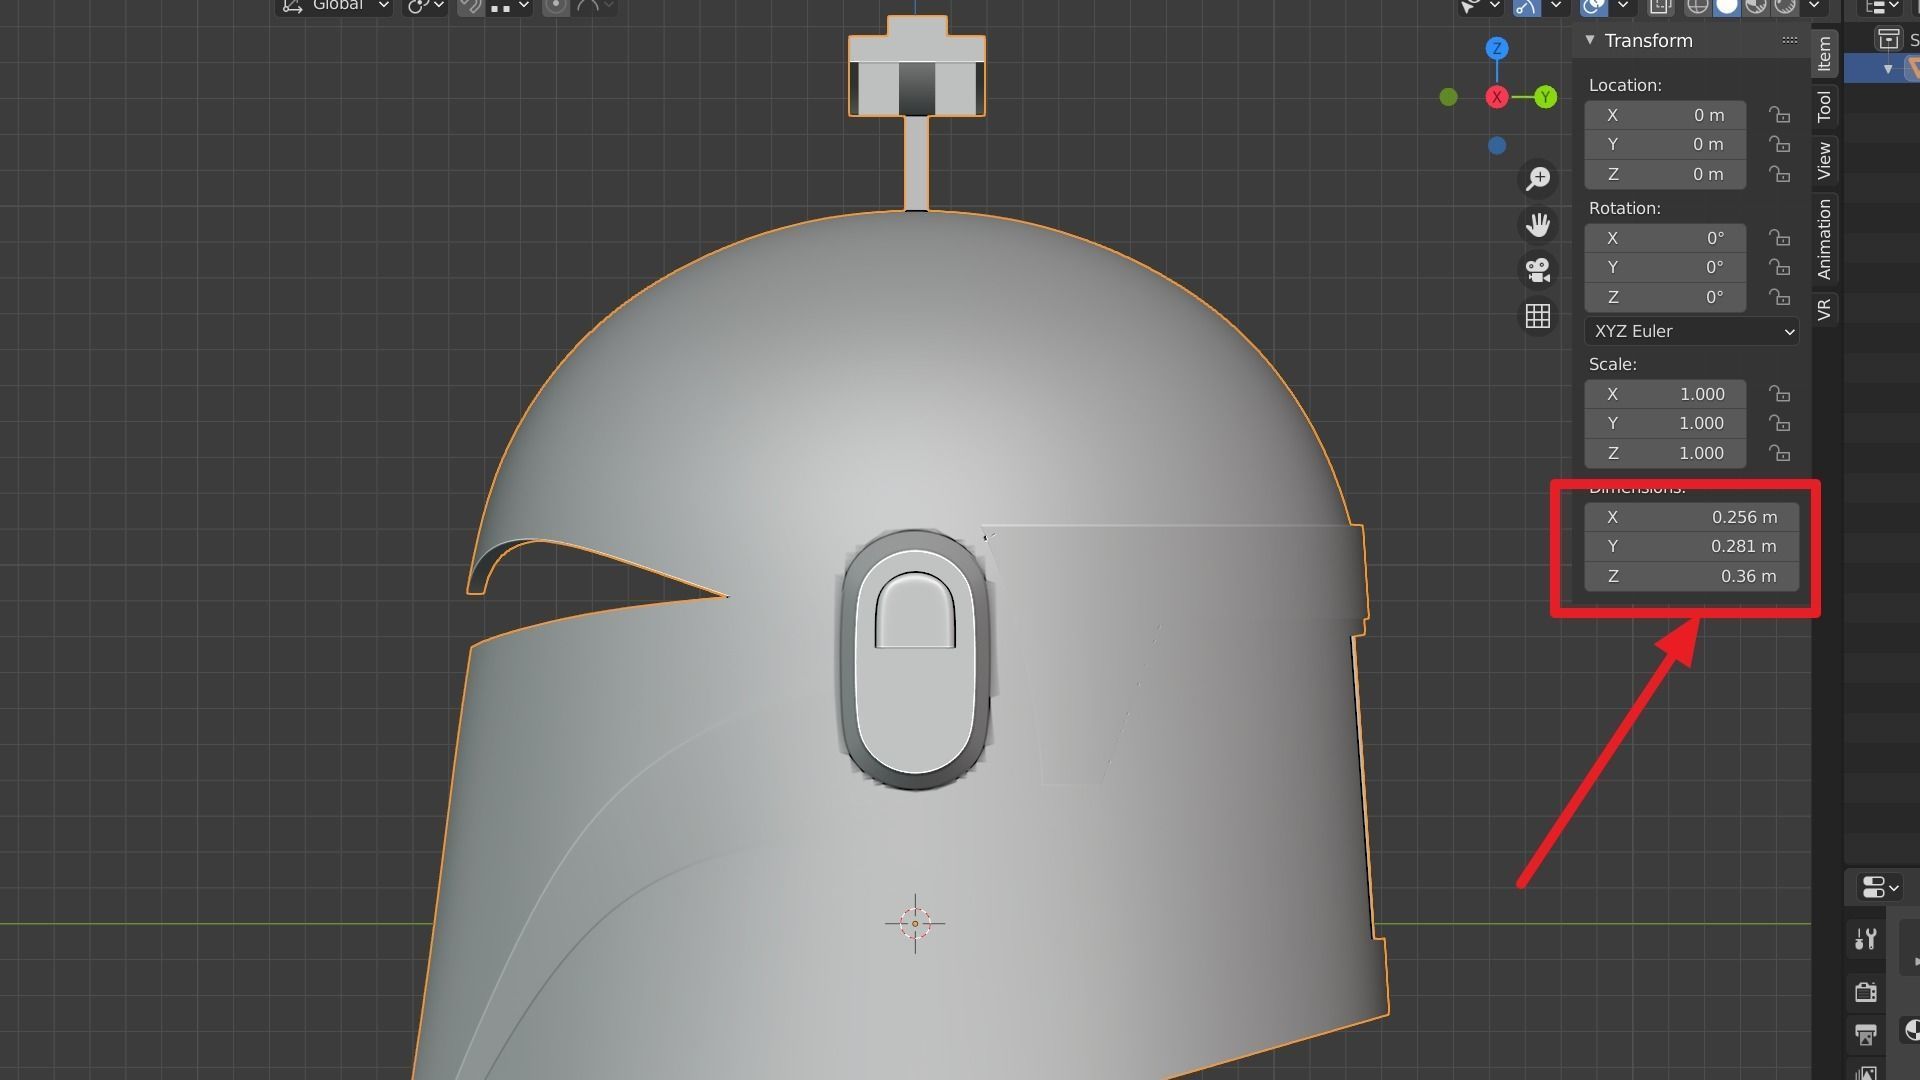Click the Location X field

pos(1666,115)
